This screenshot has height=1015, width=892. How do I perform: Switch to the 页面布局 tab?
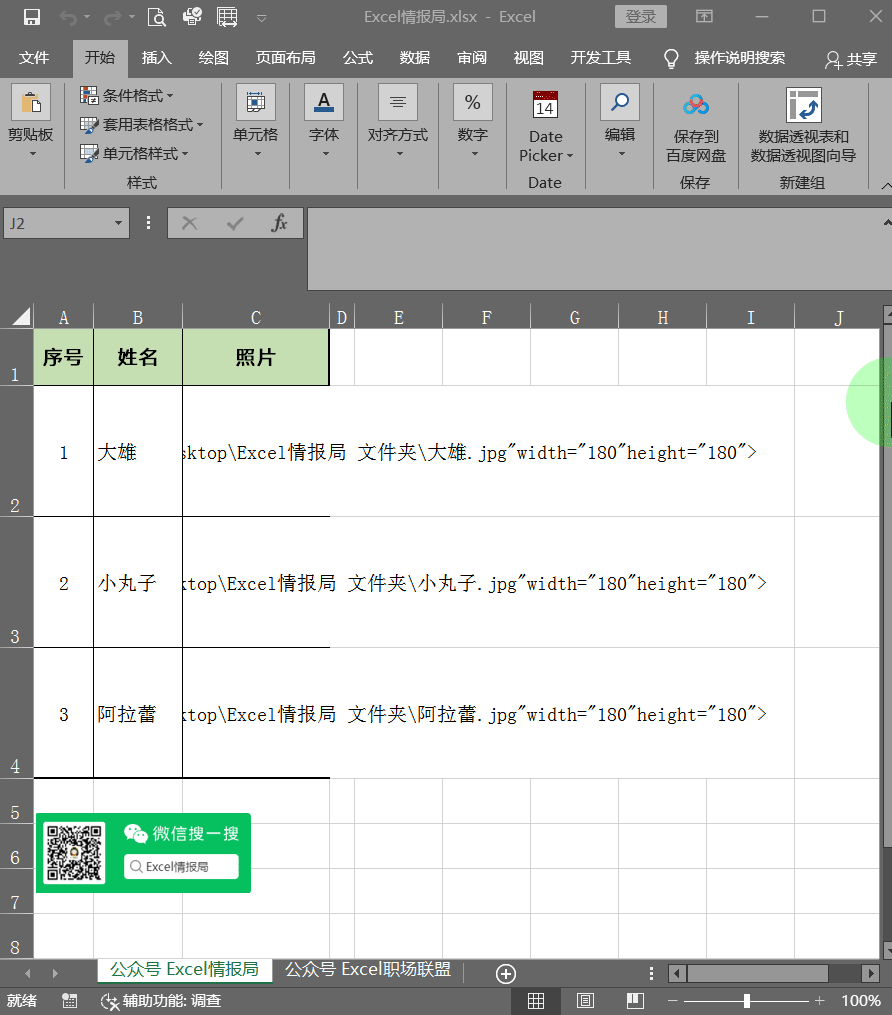coord(285,58)
